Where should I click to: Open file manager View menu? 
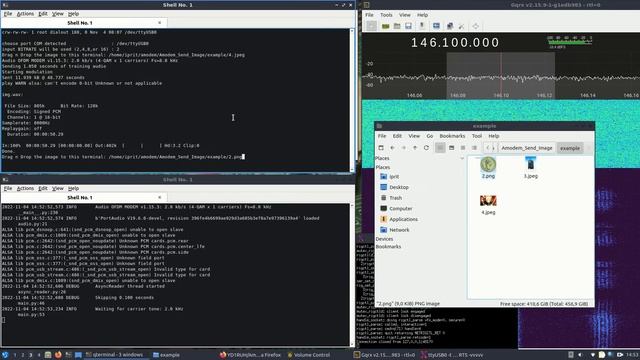414,136
